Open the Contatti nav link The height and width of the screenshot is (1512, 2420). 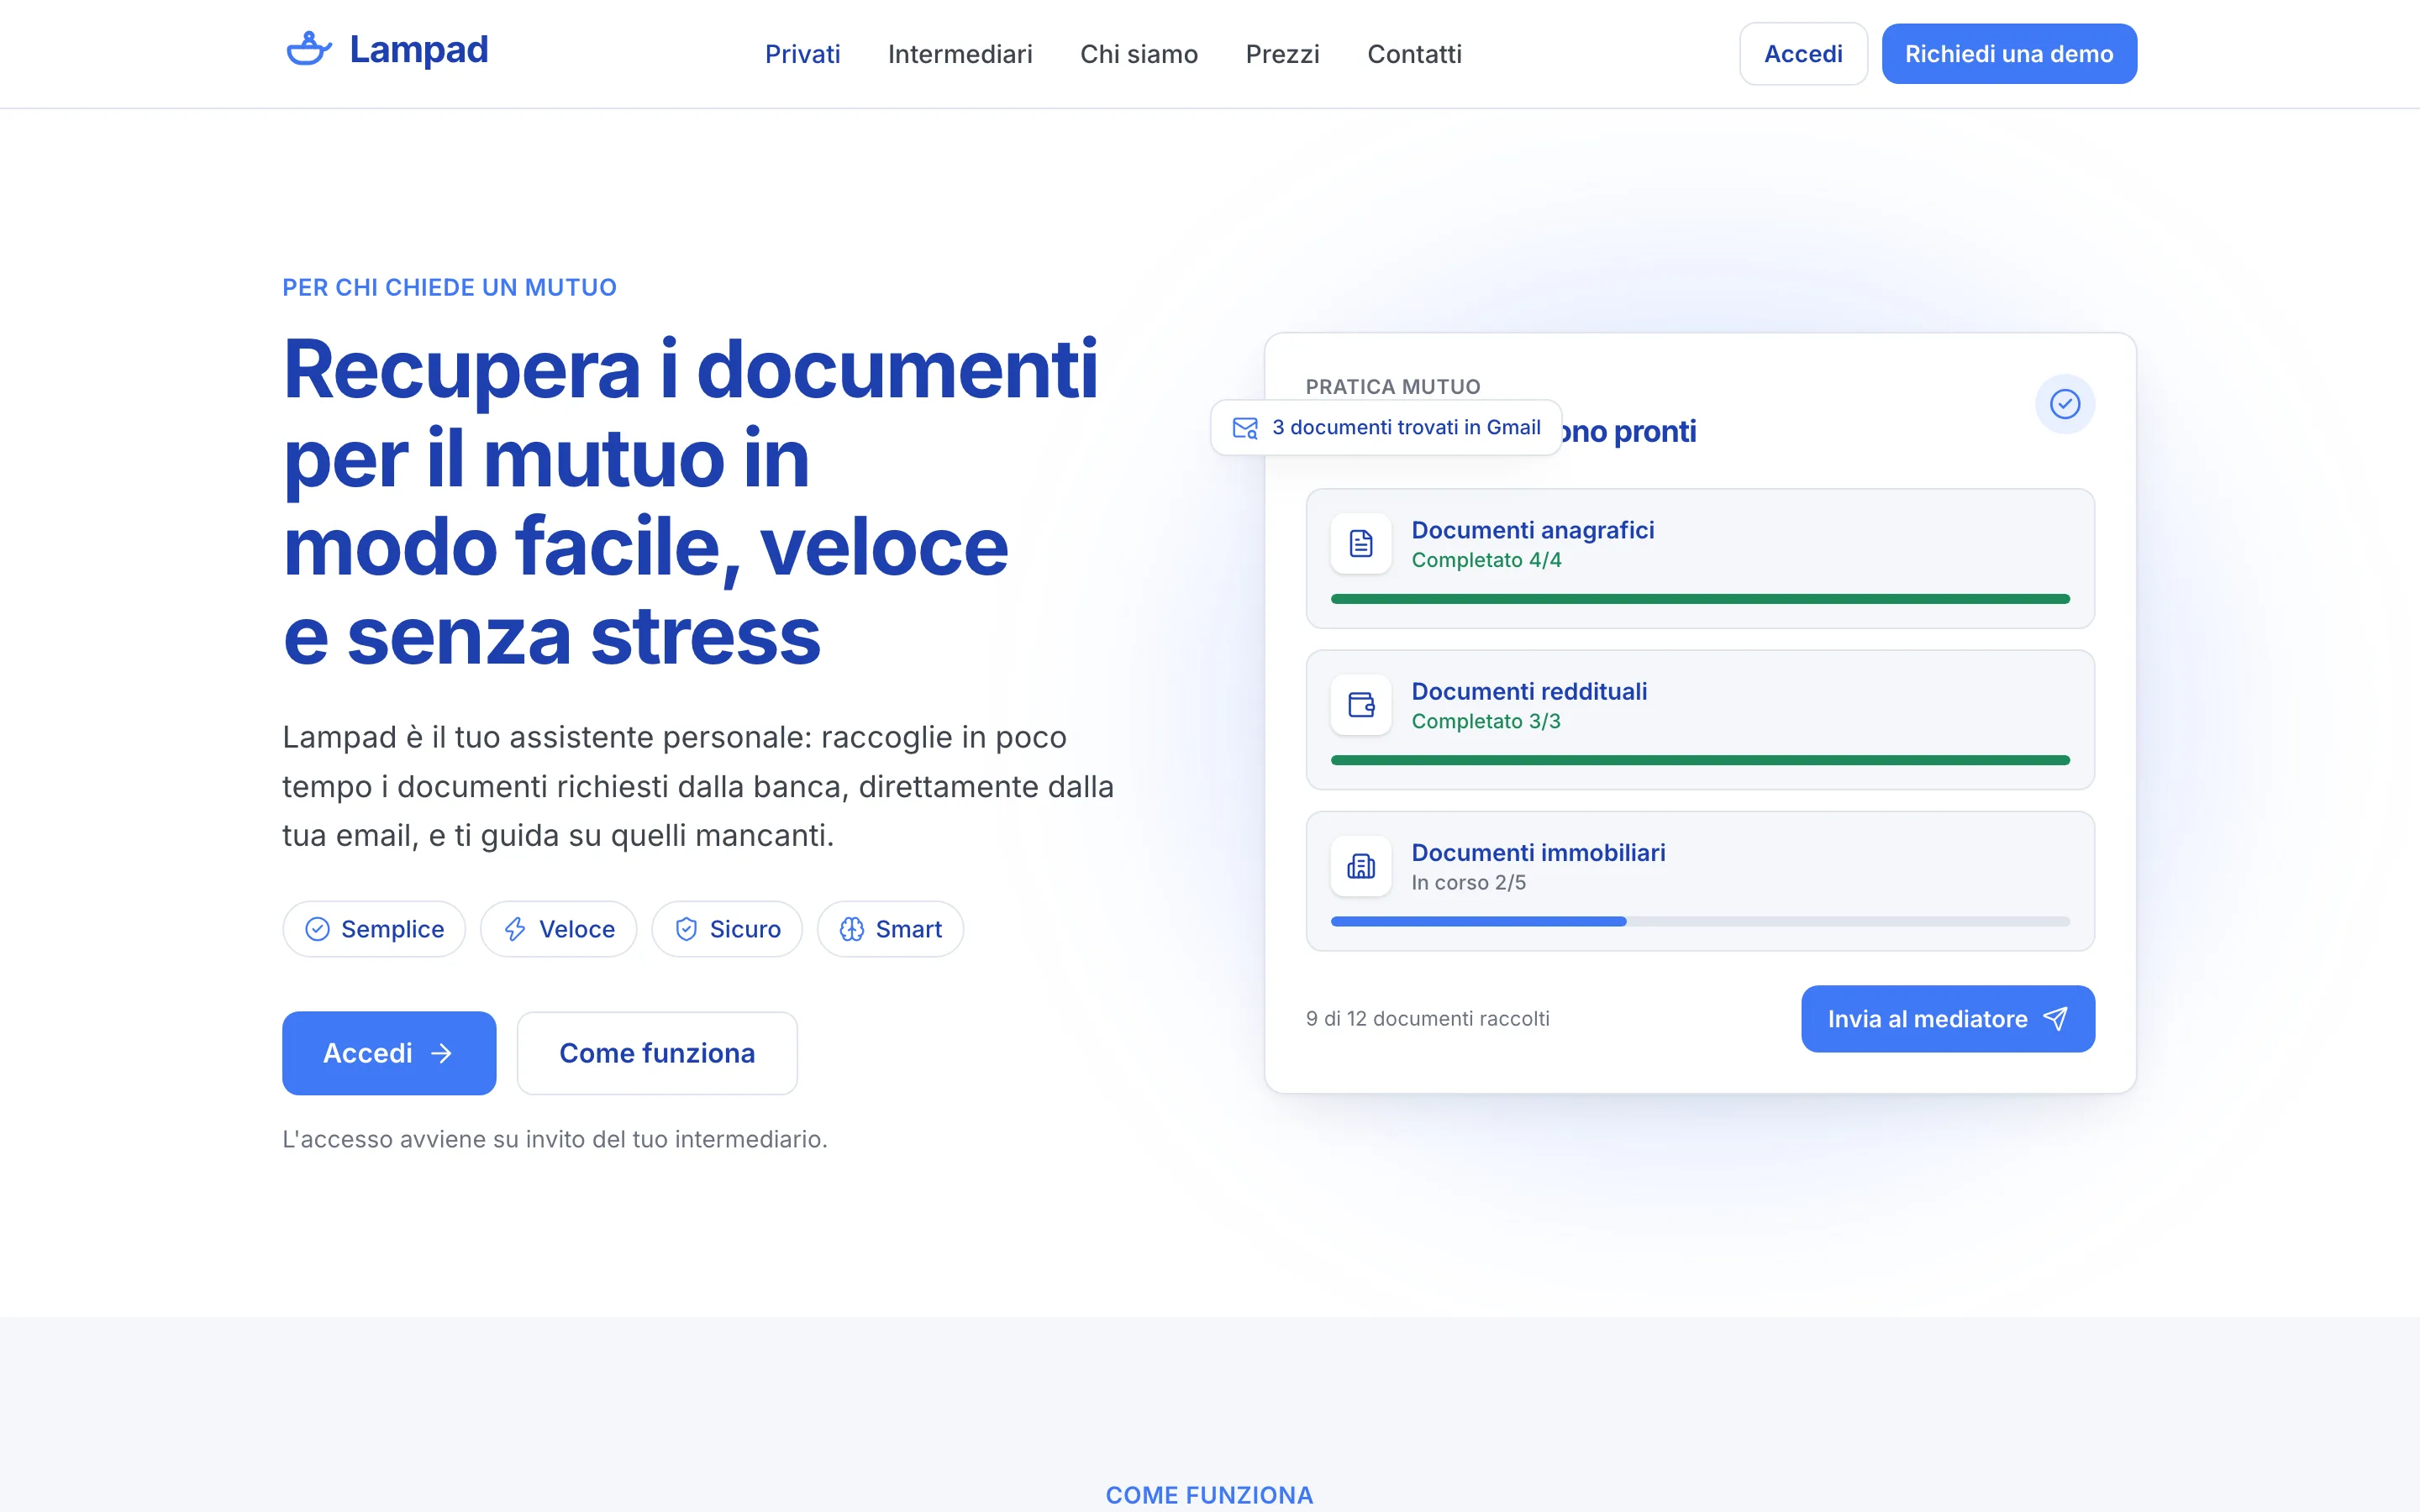1414,54
